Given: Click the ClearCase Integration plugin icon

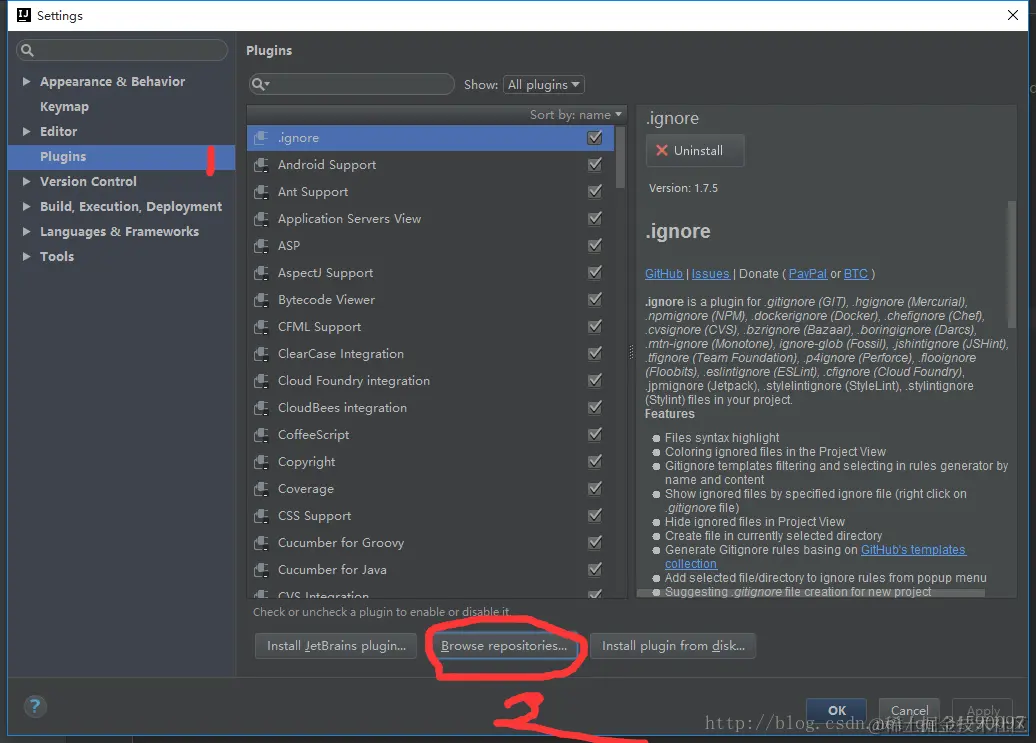Looking at the screenshot, I should click(x=261, y=355).
